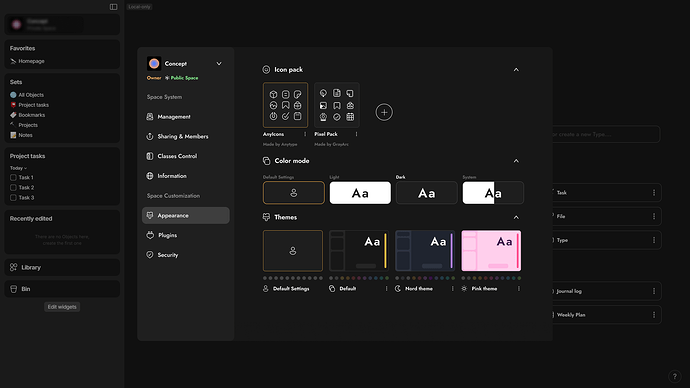Image resolution: width=690 pixels, height=388 pixels.
Task: Open Default theme options menu
Action: click(387, 289)
